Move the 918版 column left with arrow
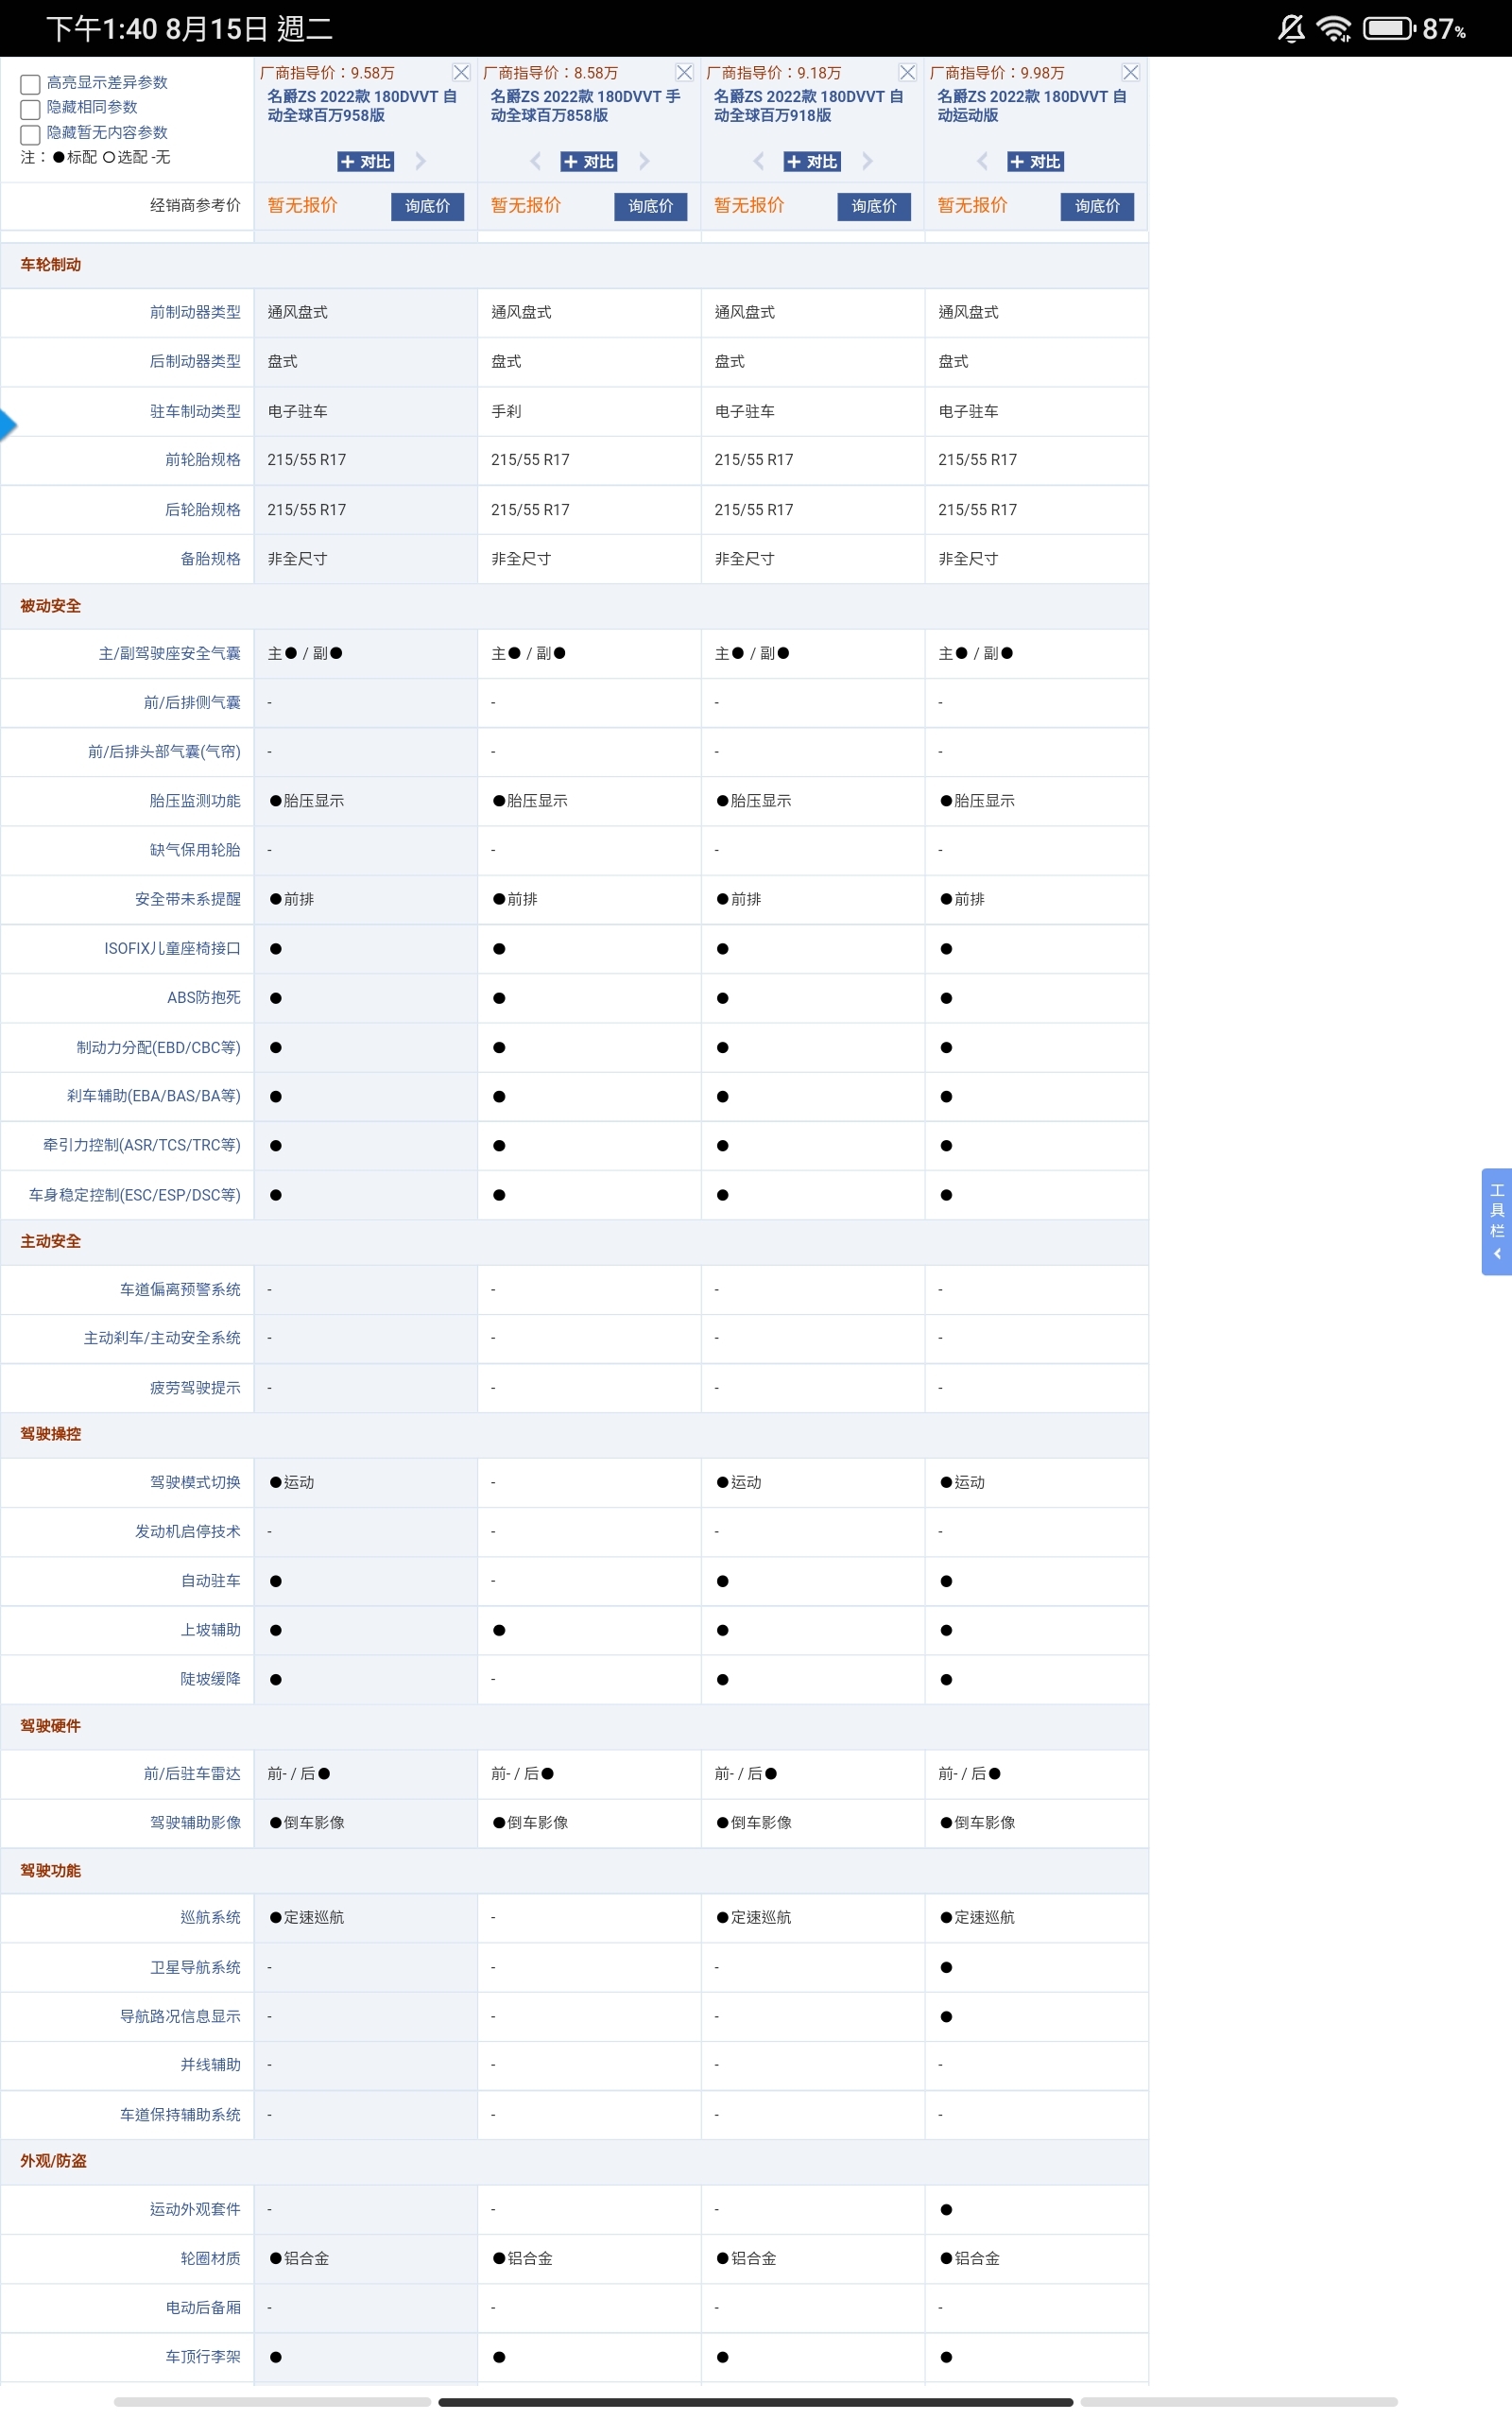This screenshot has width=1512, height=2420. pos(758,161)
